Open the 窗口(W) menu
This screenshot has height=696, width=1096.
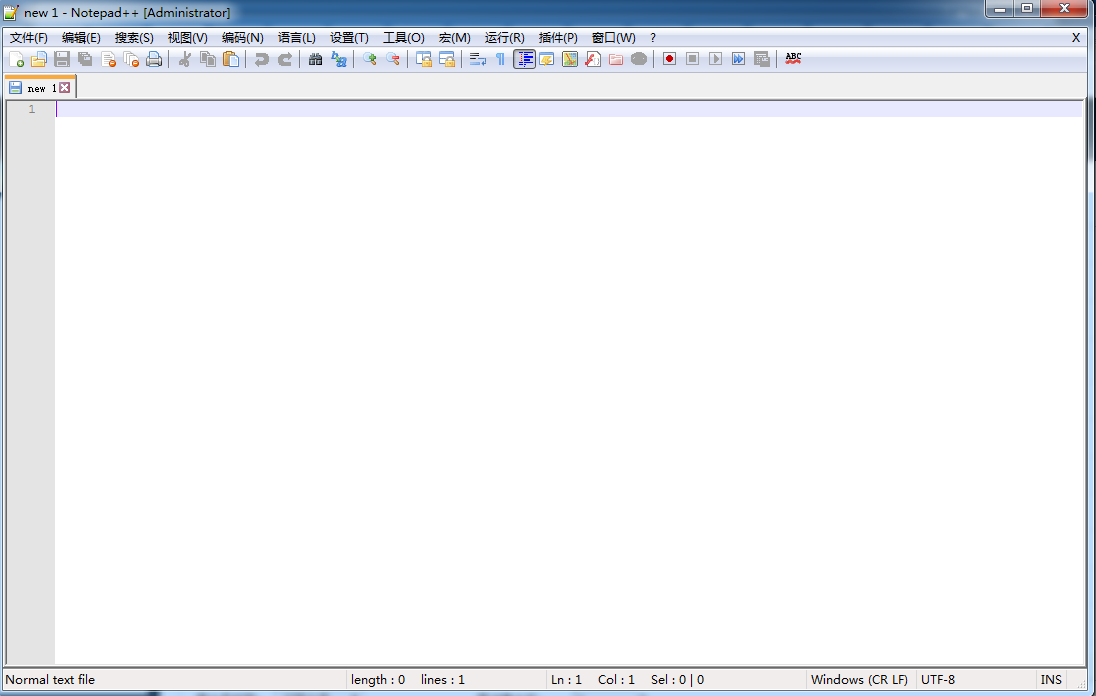(614, 38)
